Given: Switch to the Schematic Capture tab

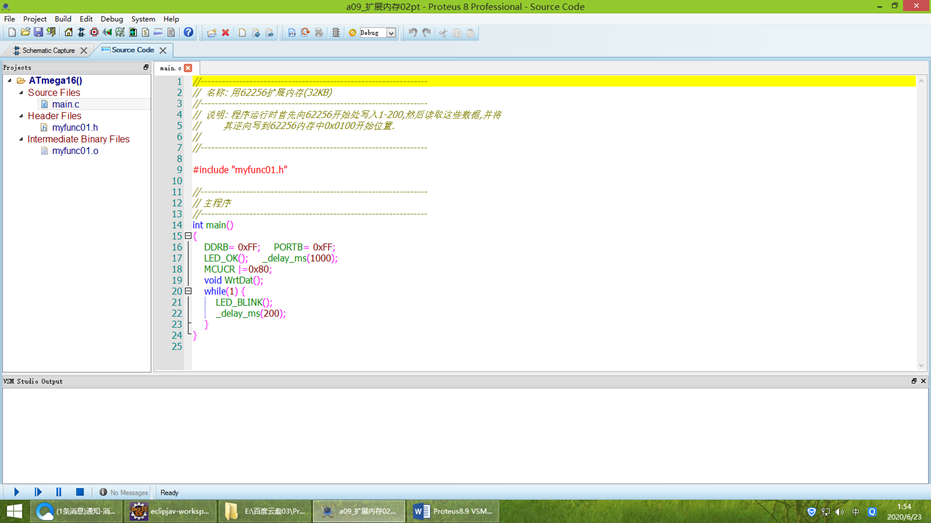Looking at the screenshot, I should (x=48, y=50).
